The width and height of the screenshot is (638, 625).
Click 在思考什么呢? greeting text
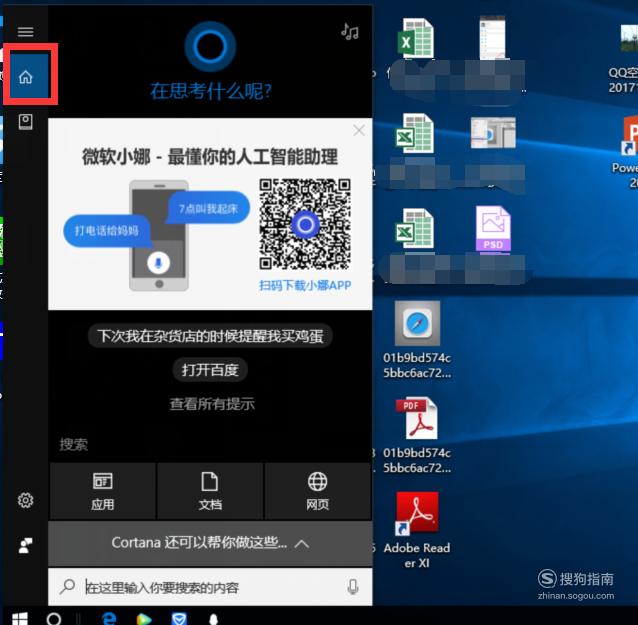211,91
